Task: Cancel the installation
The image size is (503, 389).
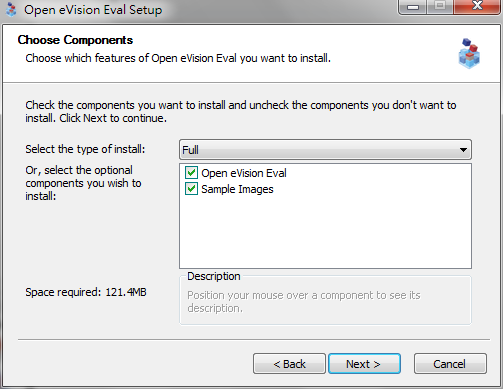Action: (x=450, y=364)
